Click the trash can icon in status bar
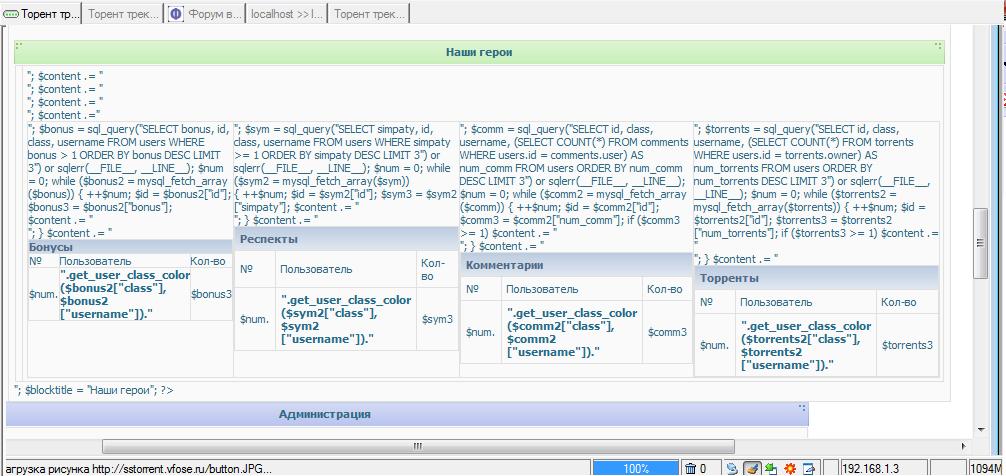1006x476 pixels. pyautogui.click(x=690, y=468)
